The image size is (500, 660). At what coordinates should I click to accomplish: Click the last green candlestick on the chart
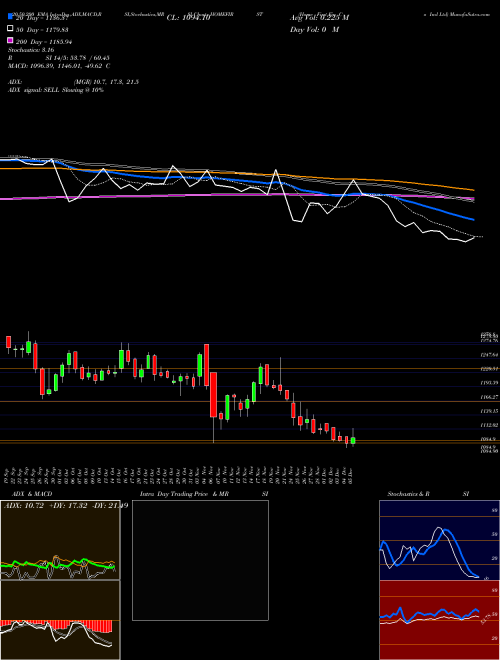click(353, 440)
